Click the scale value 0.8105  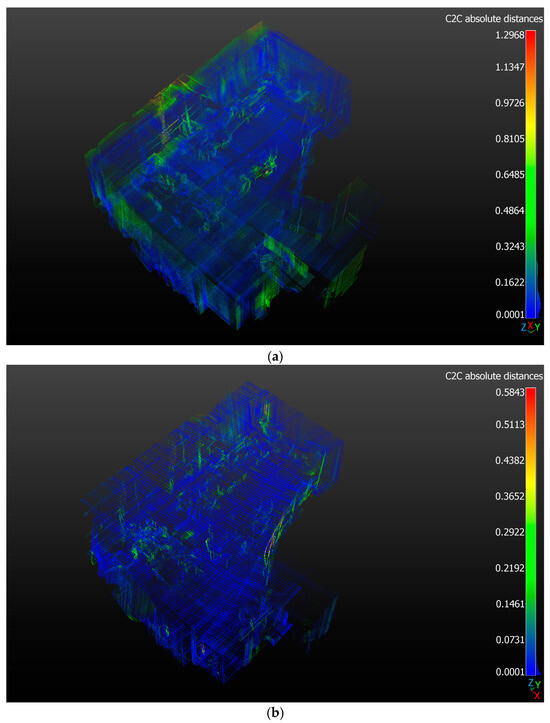point(510,139)
